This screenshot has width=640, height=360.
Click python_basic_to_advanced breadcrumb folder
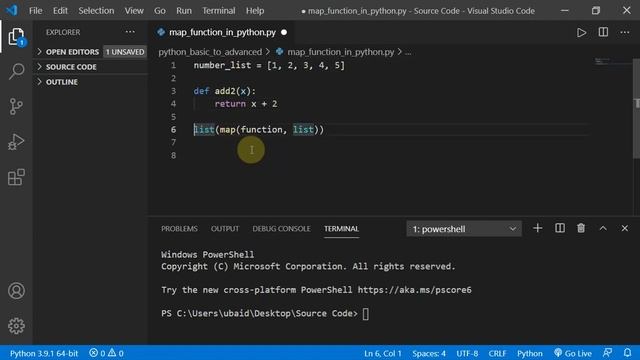(x=210, y=52)
